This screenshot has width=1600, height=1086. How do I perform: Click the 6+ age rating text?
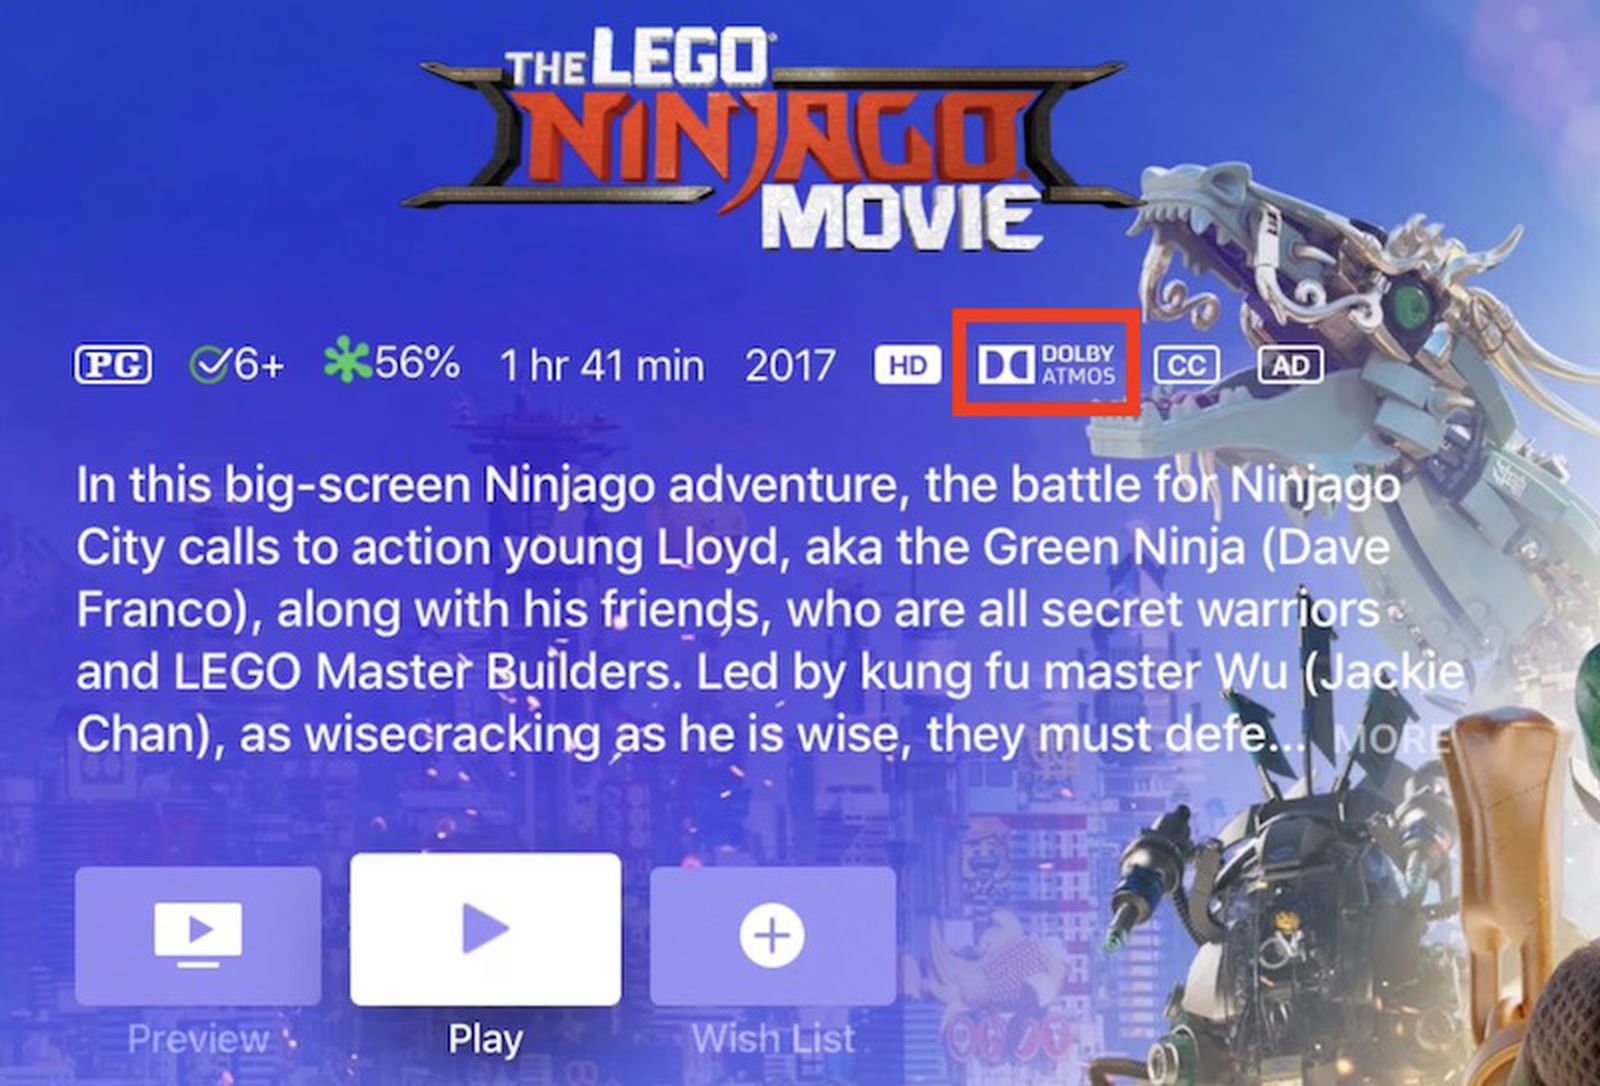(259, 366)
